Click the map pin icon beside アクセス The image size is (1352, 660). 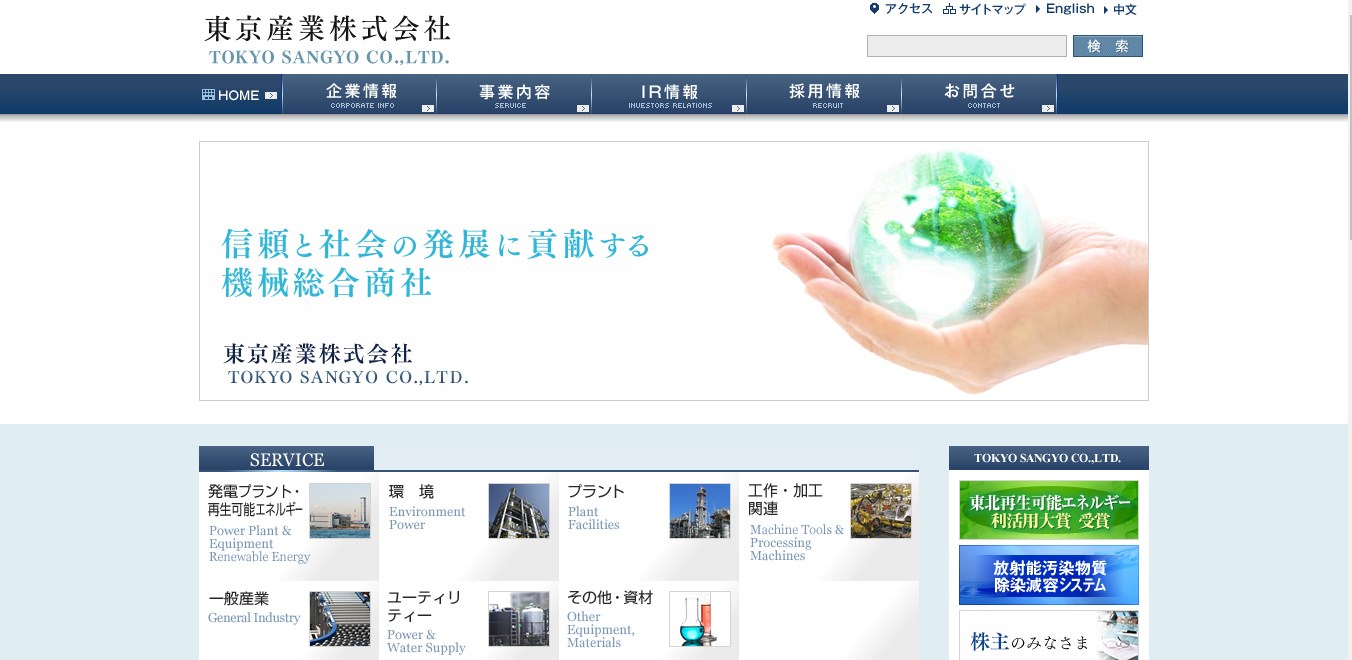click(x=874, y=9)
